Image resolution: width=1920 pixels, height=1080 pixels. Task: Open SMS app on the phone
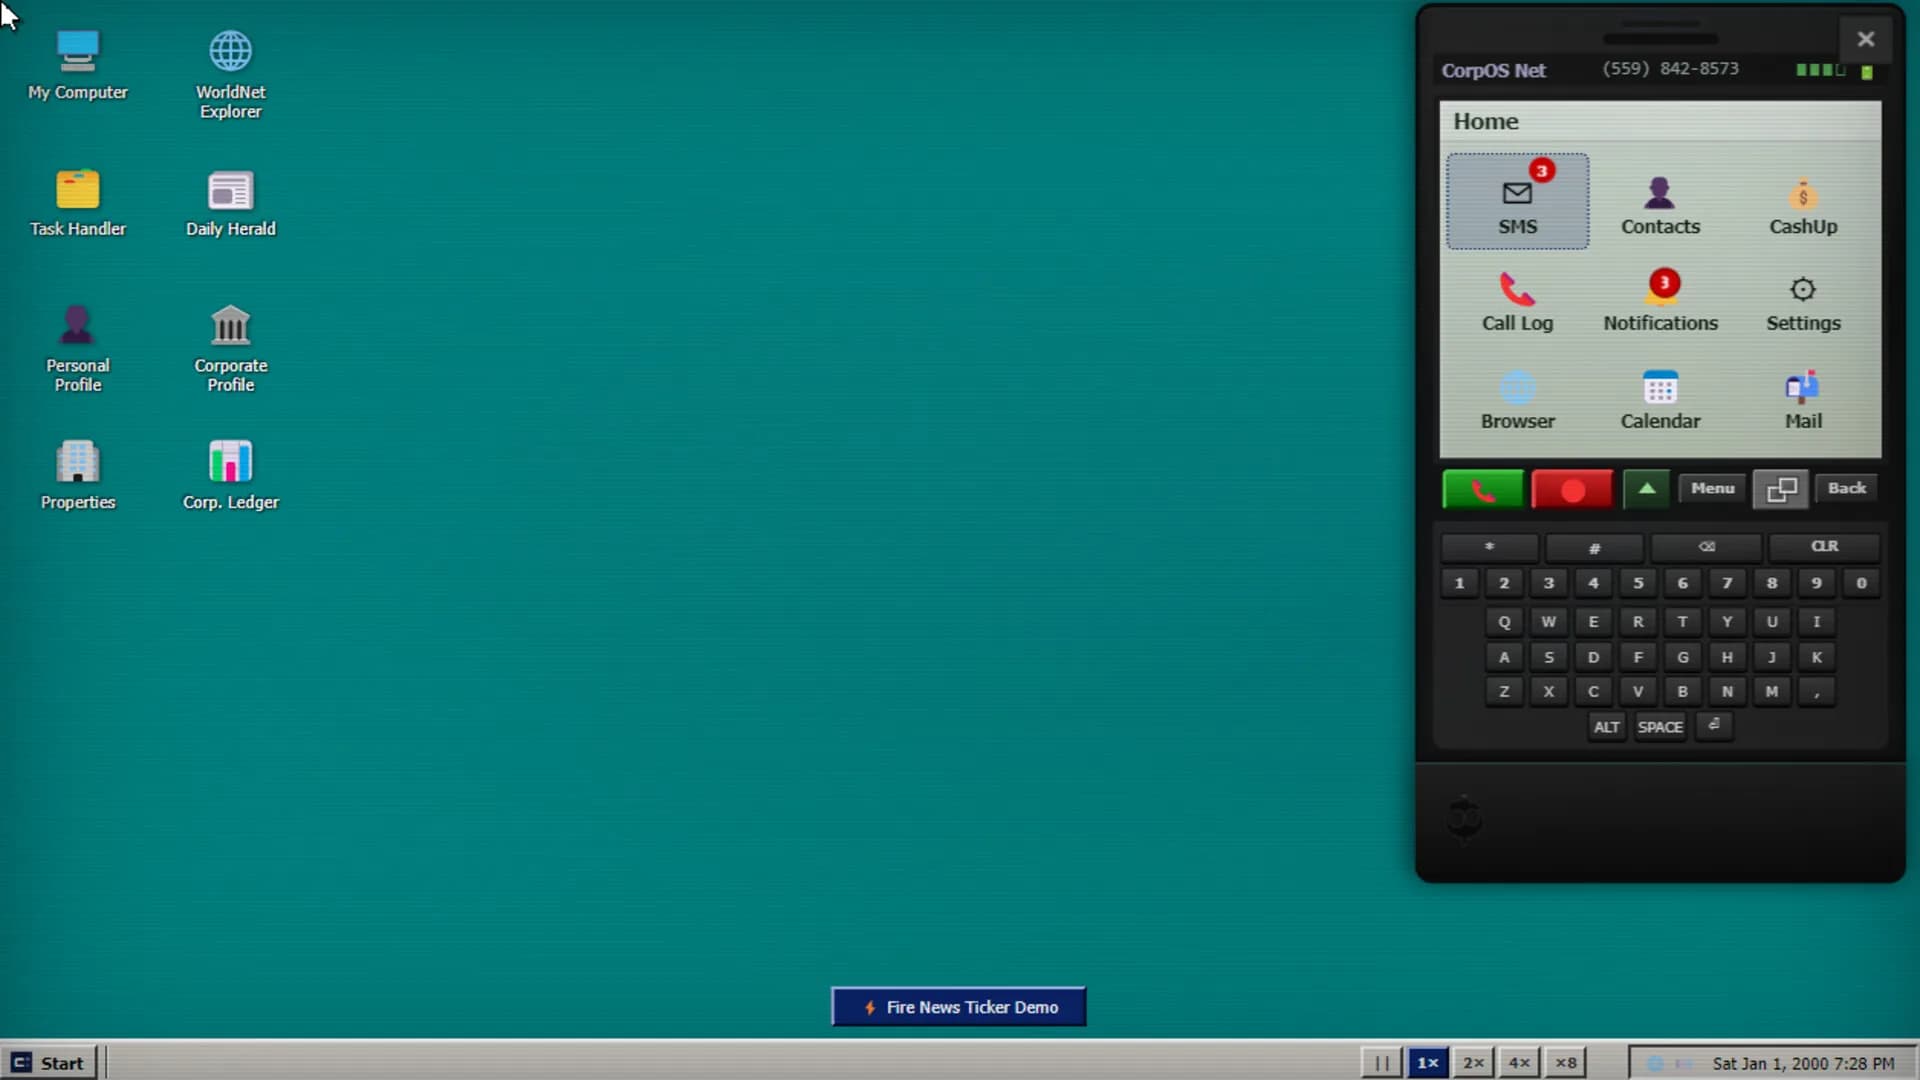pos(1517,201)
